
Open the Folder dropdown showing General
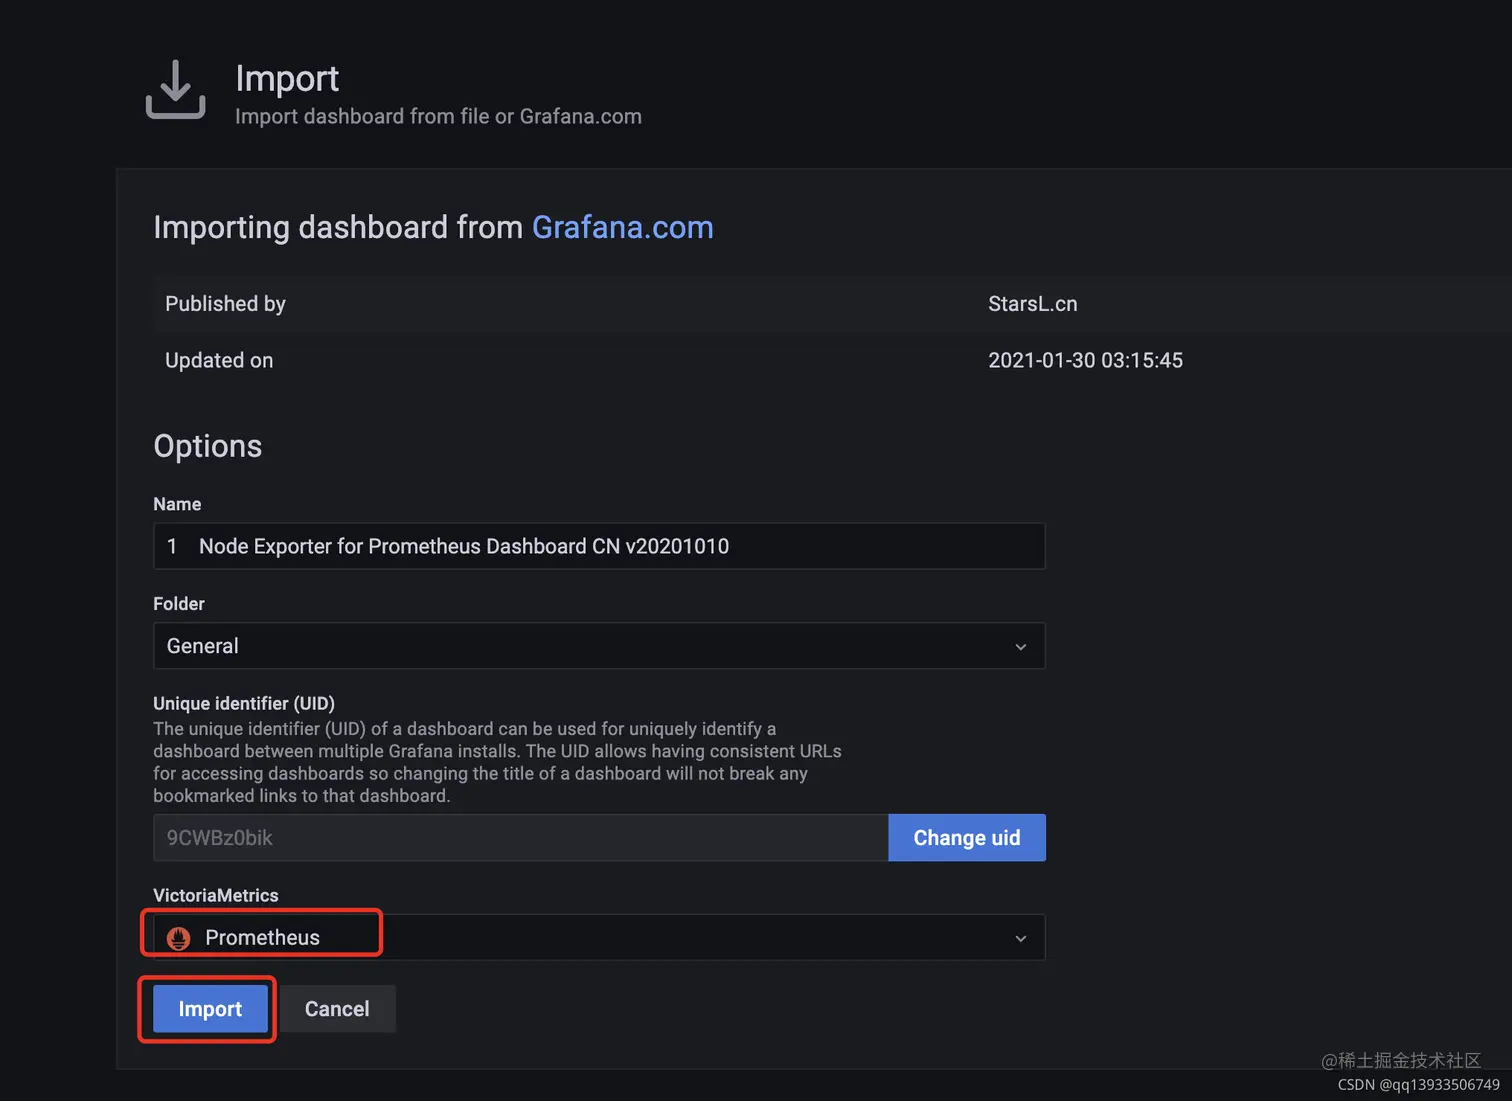(599, 646)
